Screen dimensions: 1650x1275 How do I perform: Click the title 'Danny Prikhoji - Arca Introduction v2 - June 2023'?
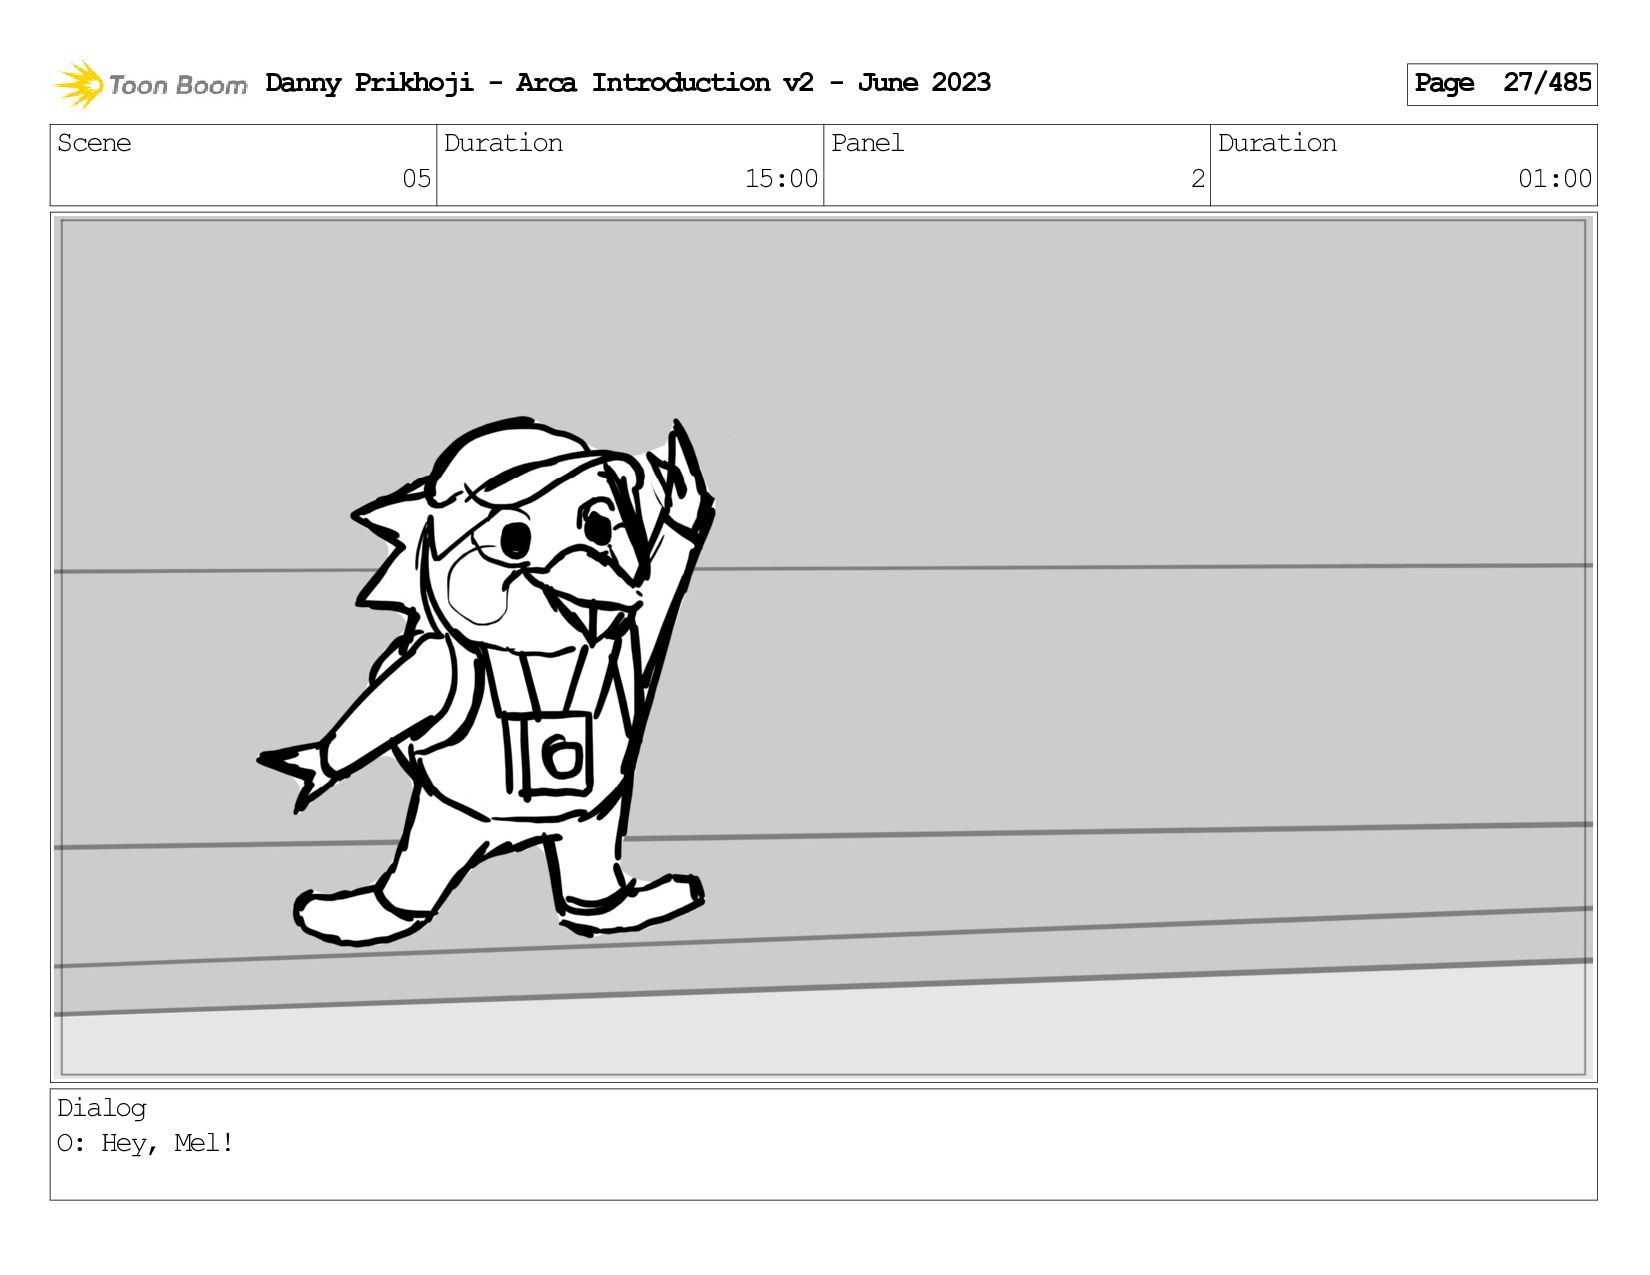(x=628, y=83)
